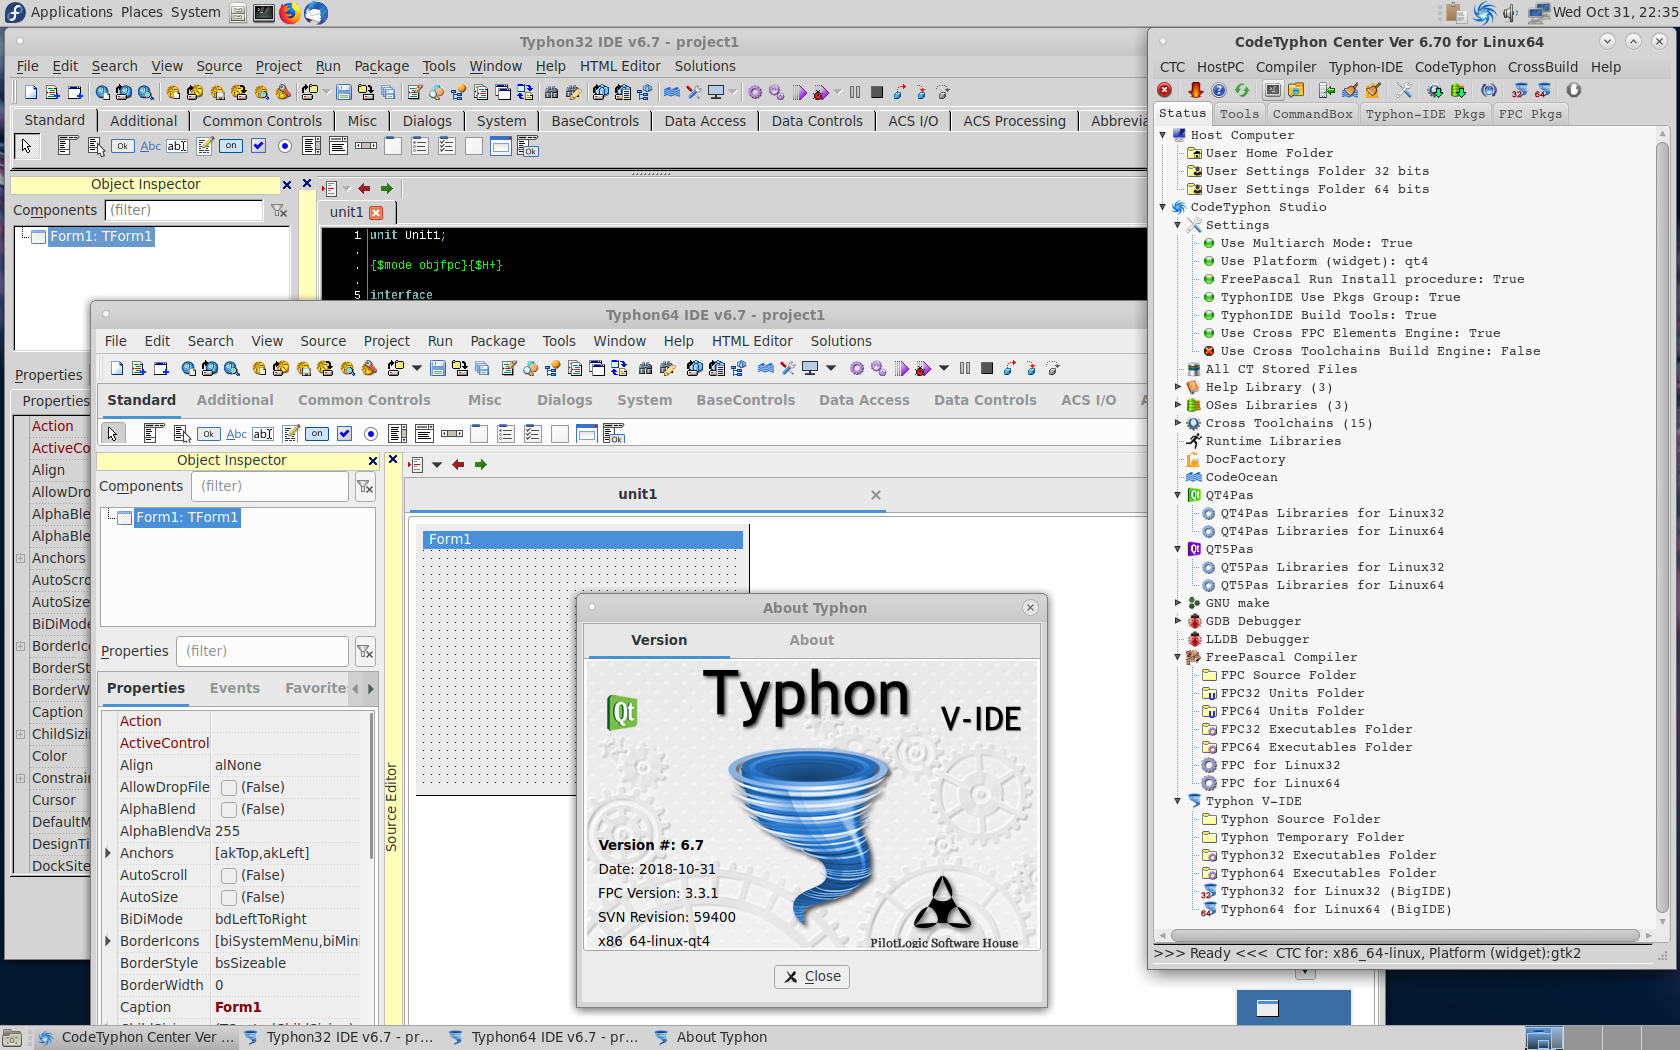This screenshot has height=1050, width=1680.
Task: Click the blue help icon in CodeTyphon Center toolbar
Action: 1219,90
